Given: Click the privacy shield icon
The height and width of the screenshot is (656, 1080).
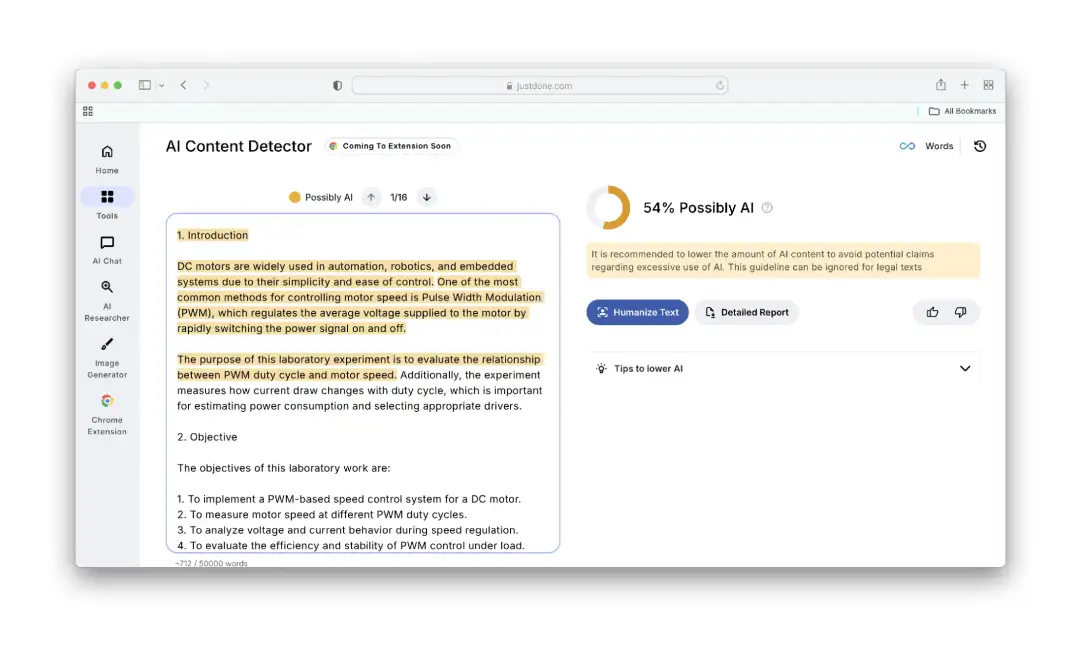Looking at the screenshot, I should 337,85.
